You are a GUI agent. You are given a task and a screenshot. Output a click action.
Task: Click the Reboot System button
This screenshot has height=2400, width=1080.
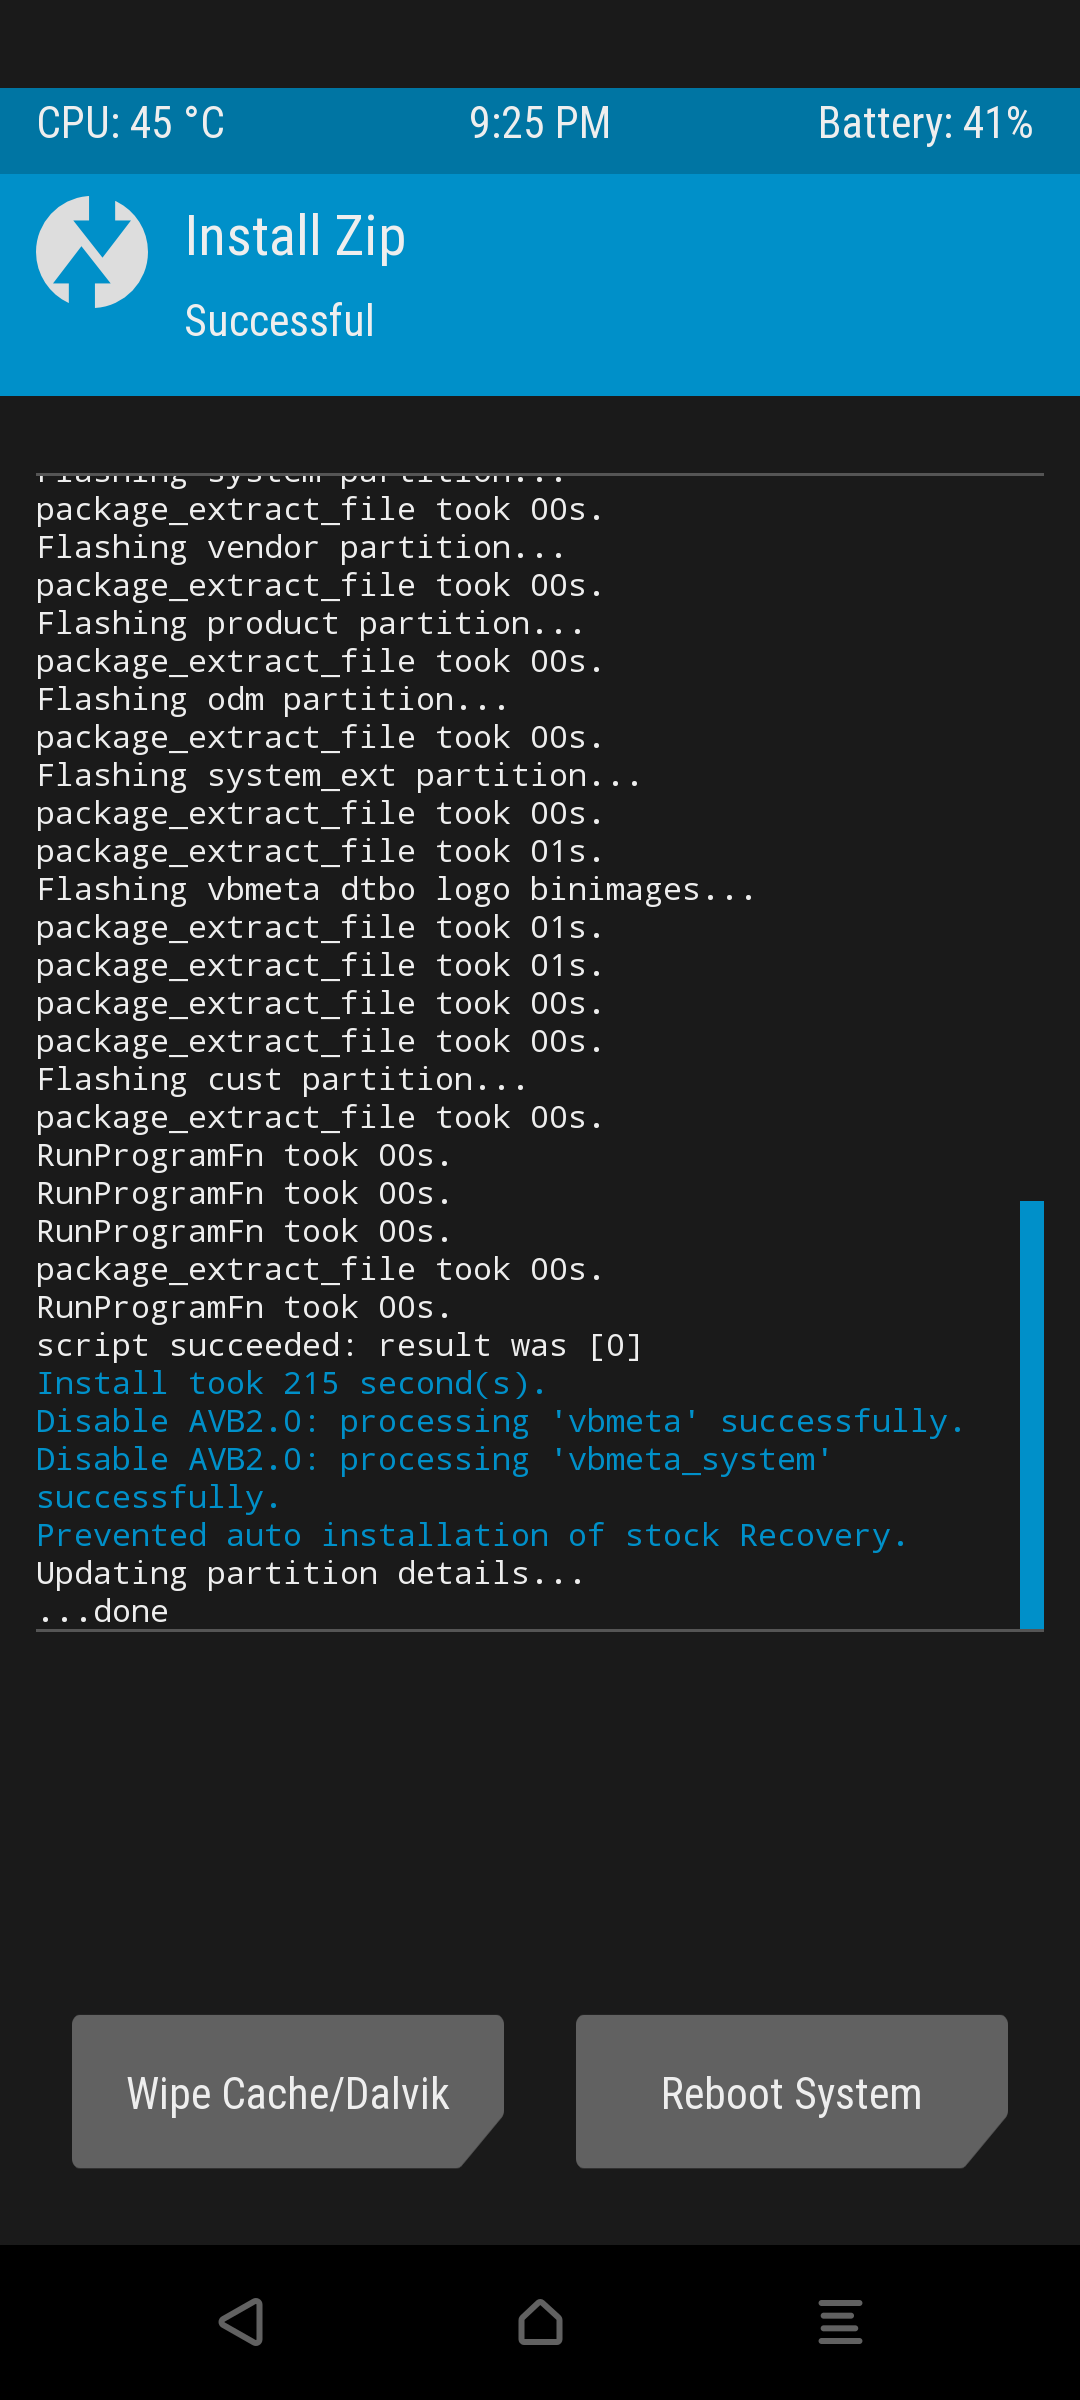pyautogui.click(x=792, y=2092)
